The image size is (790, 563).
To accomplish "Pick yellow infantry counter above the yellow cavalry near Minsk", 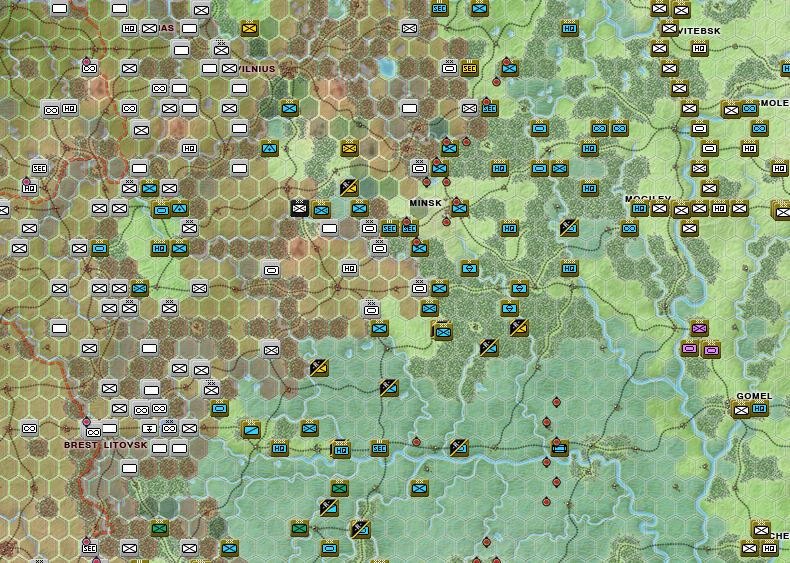I will tap(349, 148).
